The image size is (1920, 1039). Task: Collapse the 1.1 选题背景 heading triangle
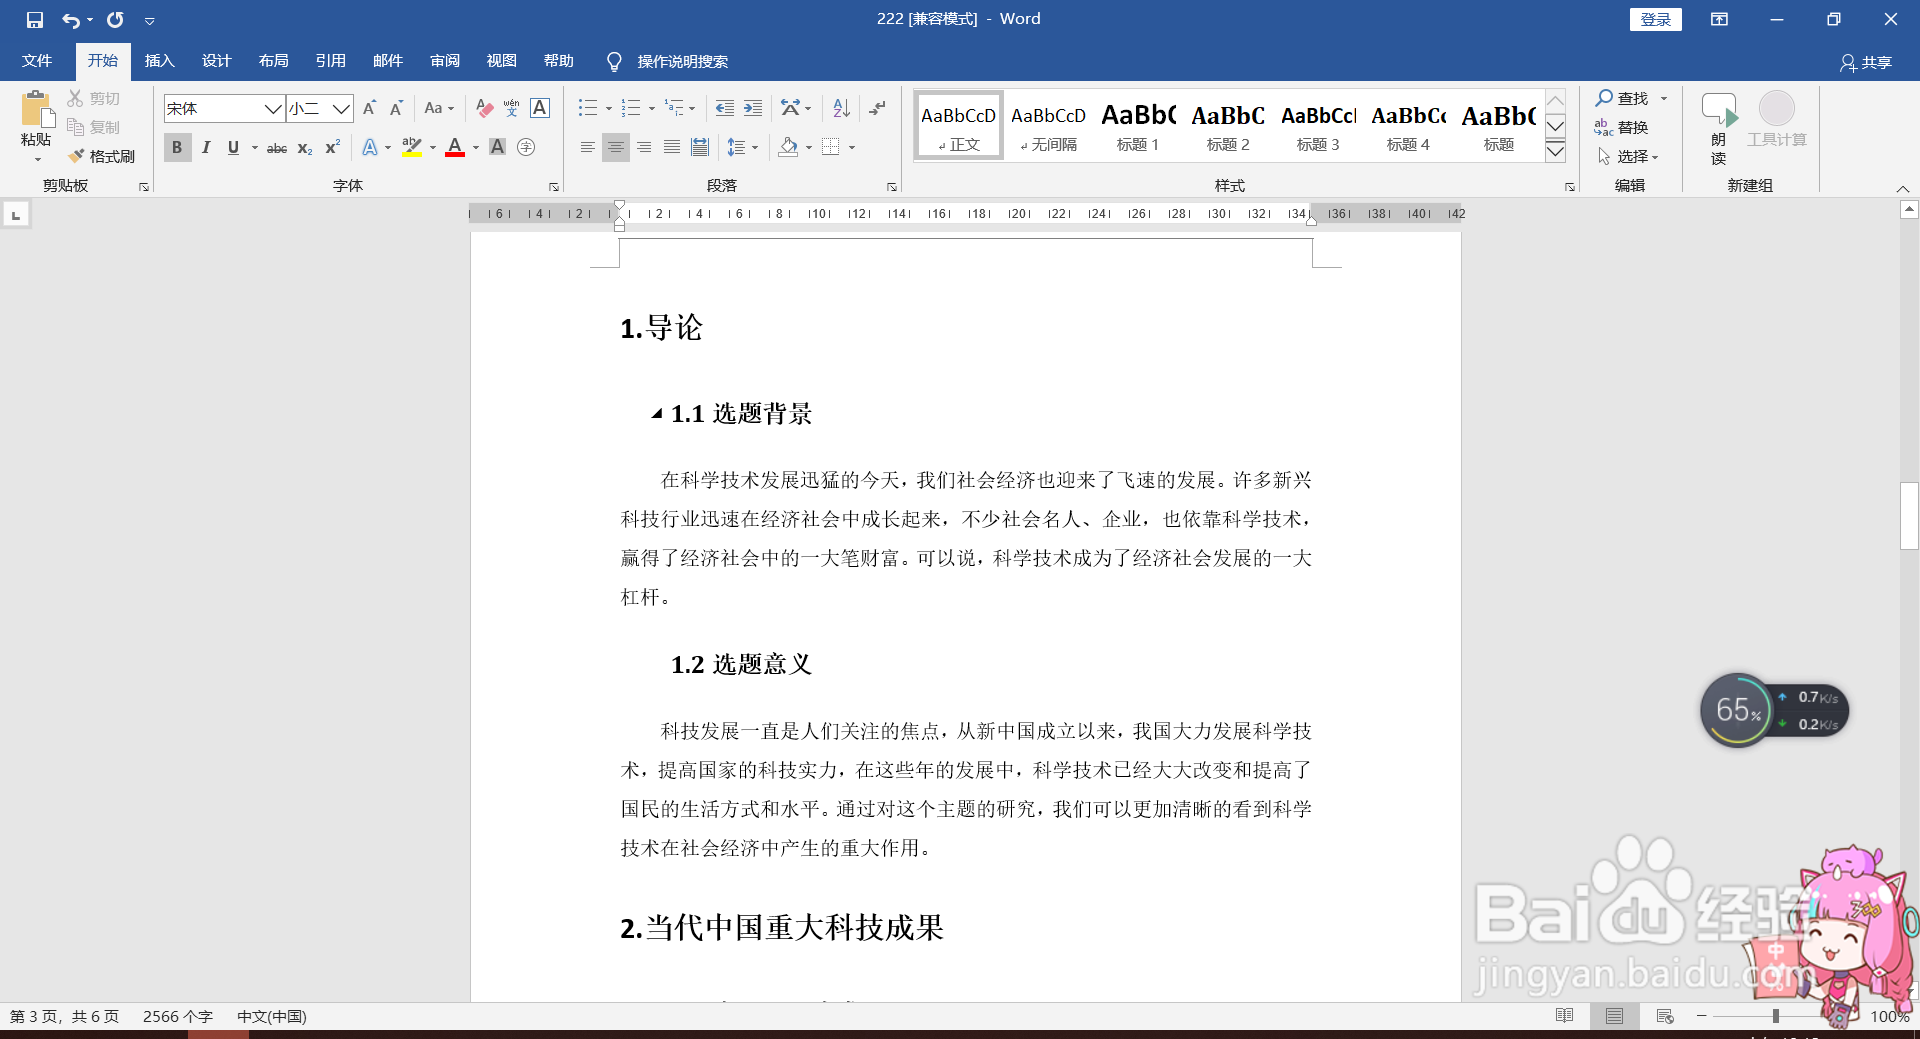pyautogui.click(x=657, y=413)
